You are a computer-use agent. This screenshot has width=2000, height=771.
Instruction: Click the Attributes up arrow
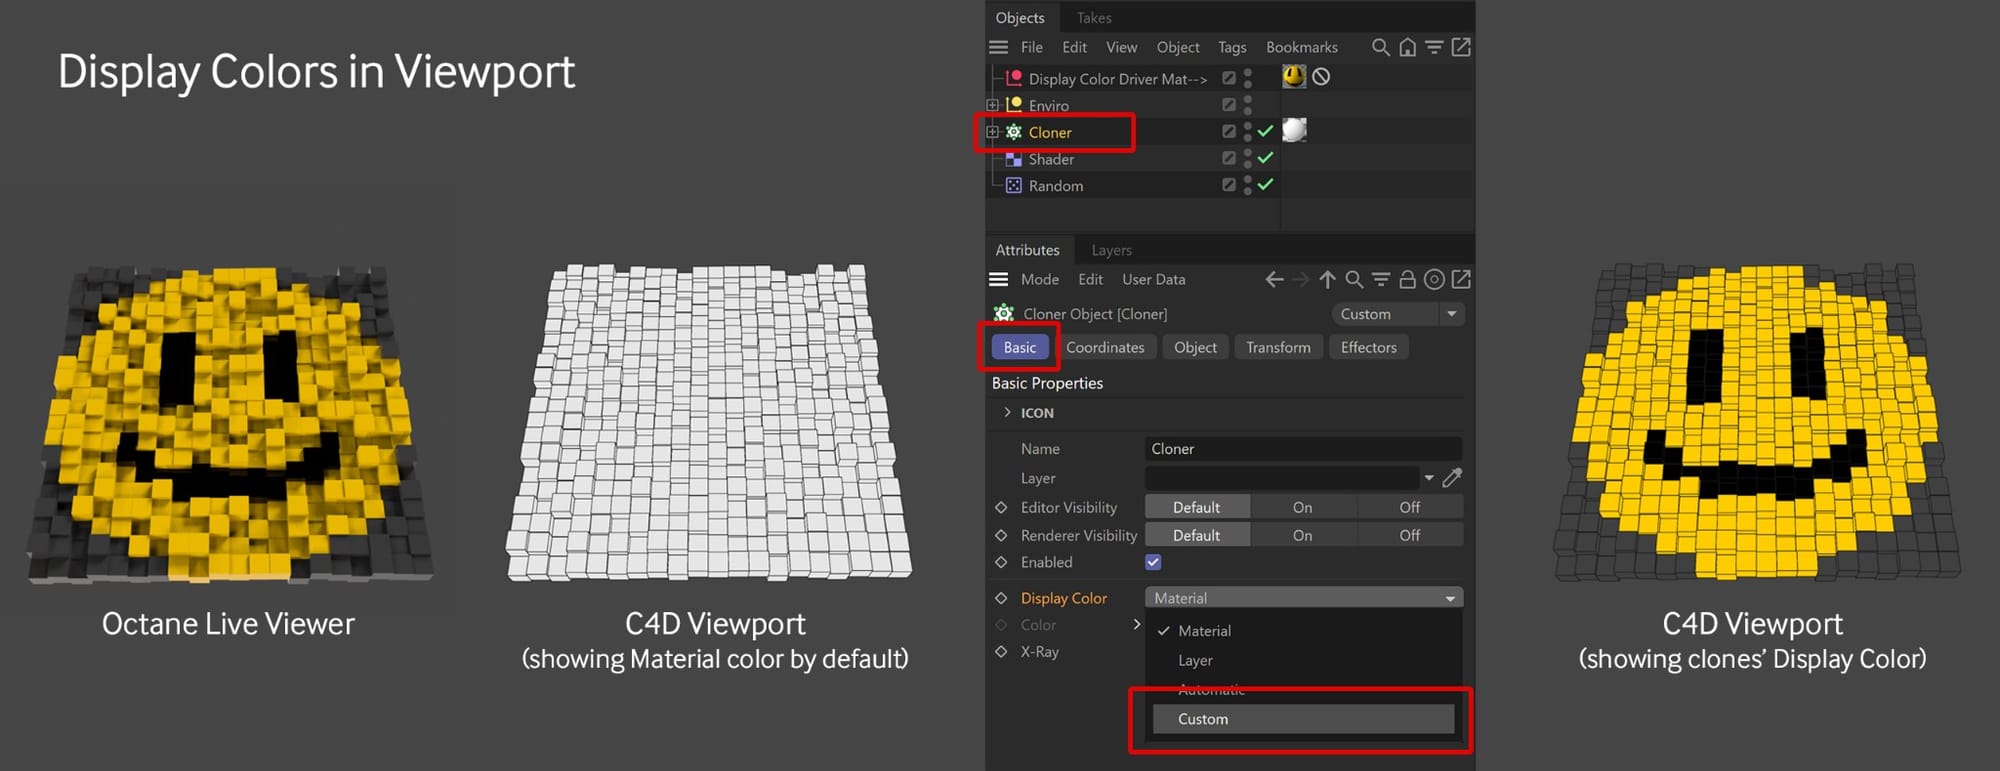pos(1327,280)
